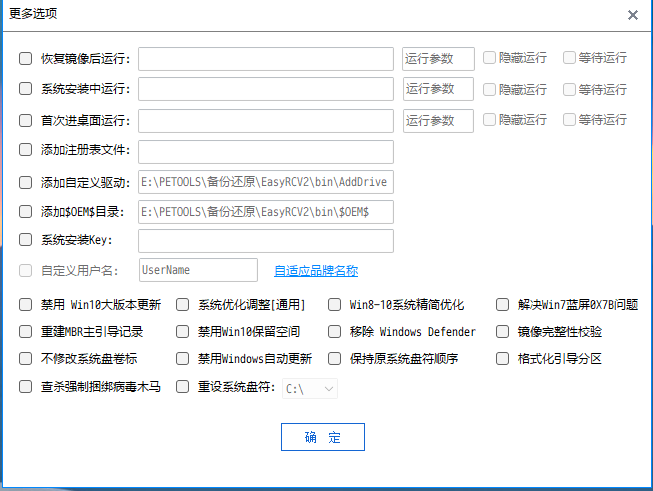Click the $OEM$ directory path field

click(x=266, y=212)
